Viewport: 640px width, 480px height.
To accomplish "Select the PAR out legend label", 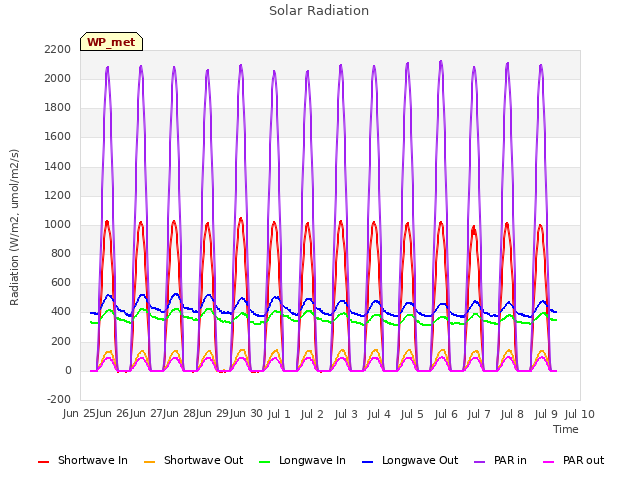I will 583,460.
